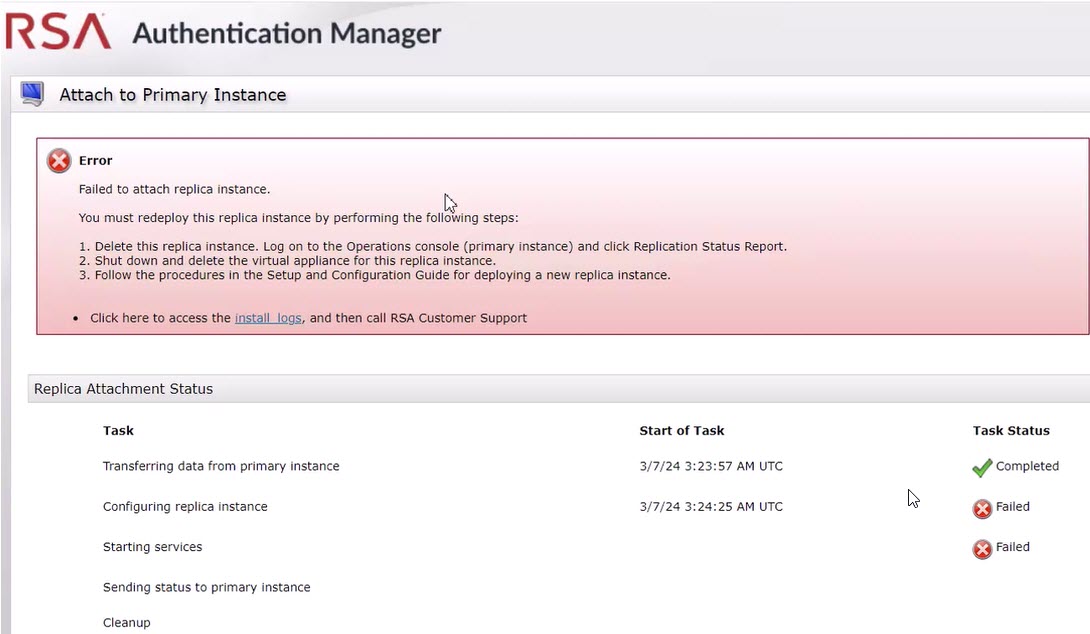
Task: Click the red failed icon for Configuring replica instance
Action: tap(982, 508)
